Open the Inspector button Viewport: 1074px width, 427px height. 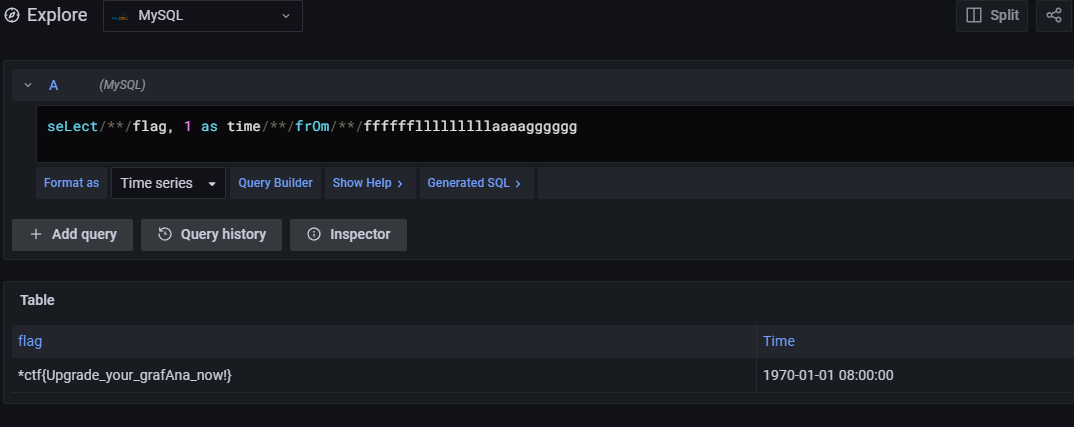(348, 234)
